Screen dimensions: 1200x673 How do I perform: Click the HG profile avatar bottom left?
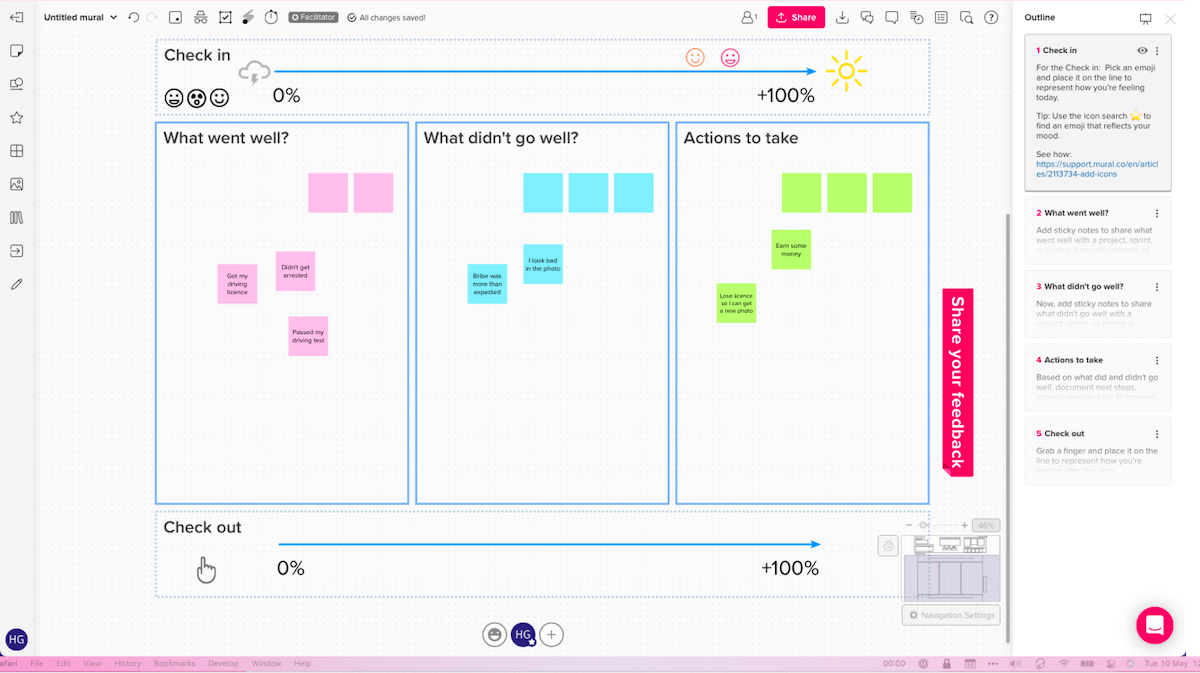16,639
